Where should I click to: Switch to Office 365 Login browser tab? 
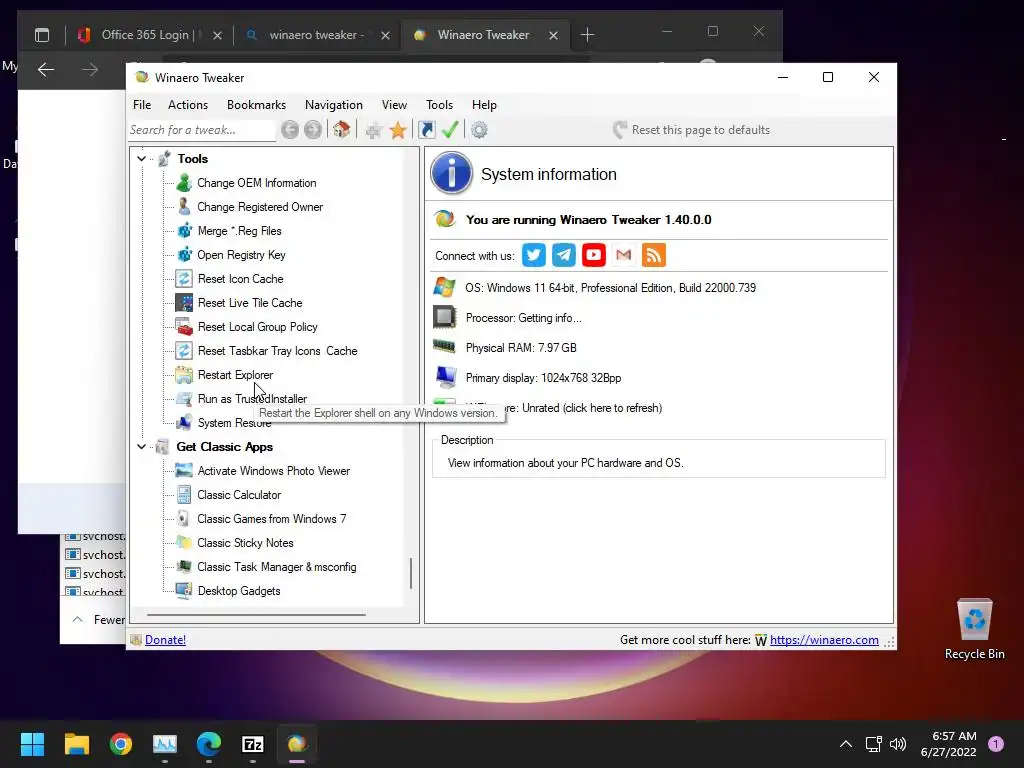[147, 35]
